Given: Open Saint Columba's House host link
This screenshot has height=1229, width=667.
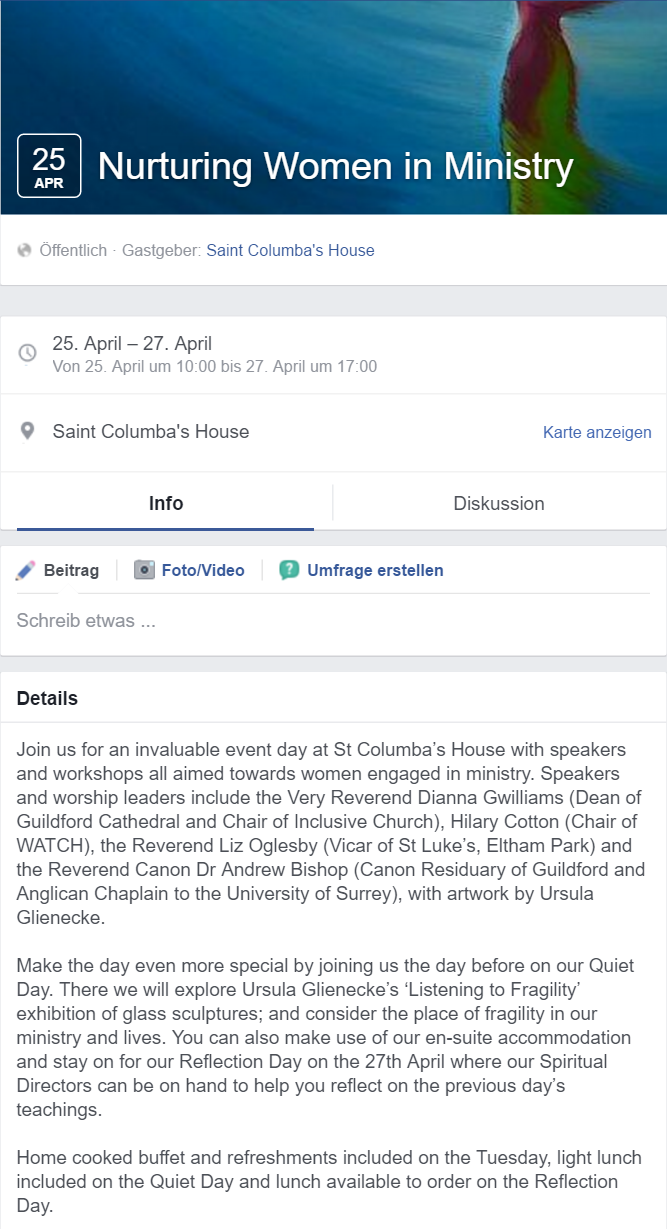Looking at the screenshot, I should (290, 250).
